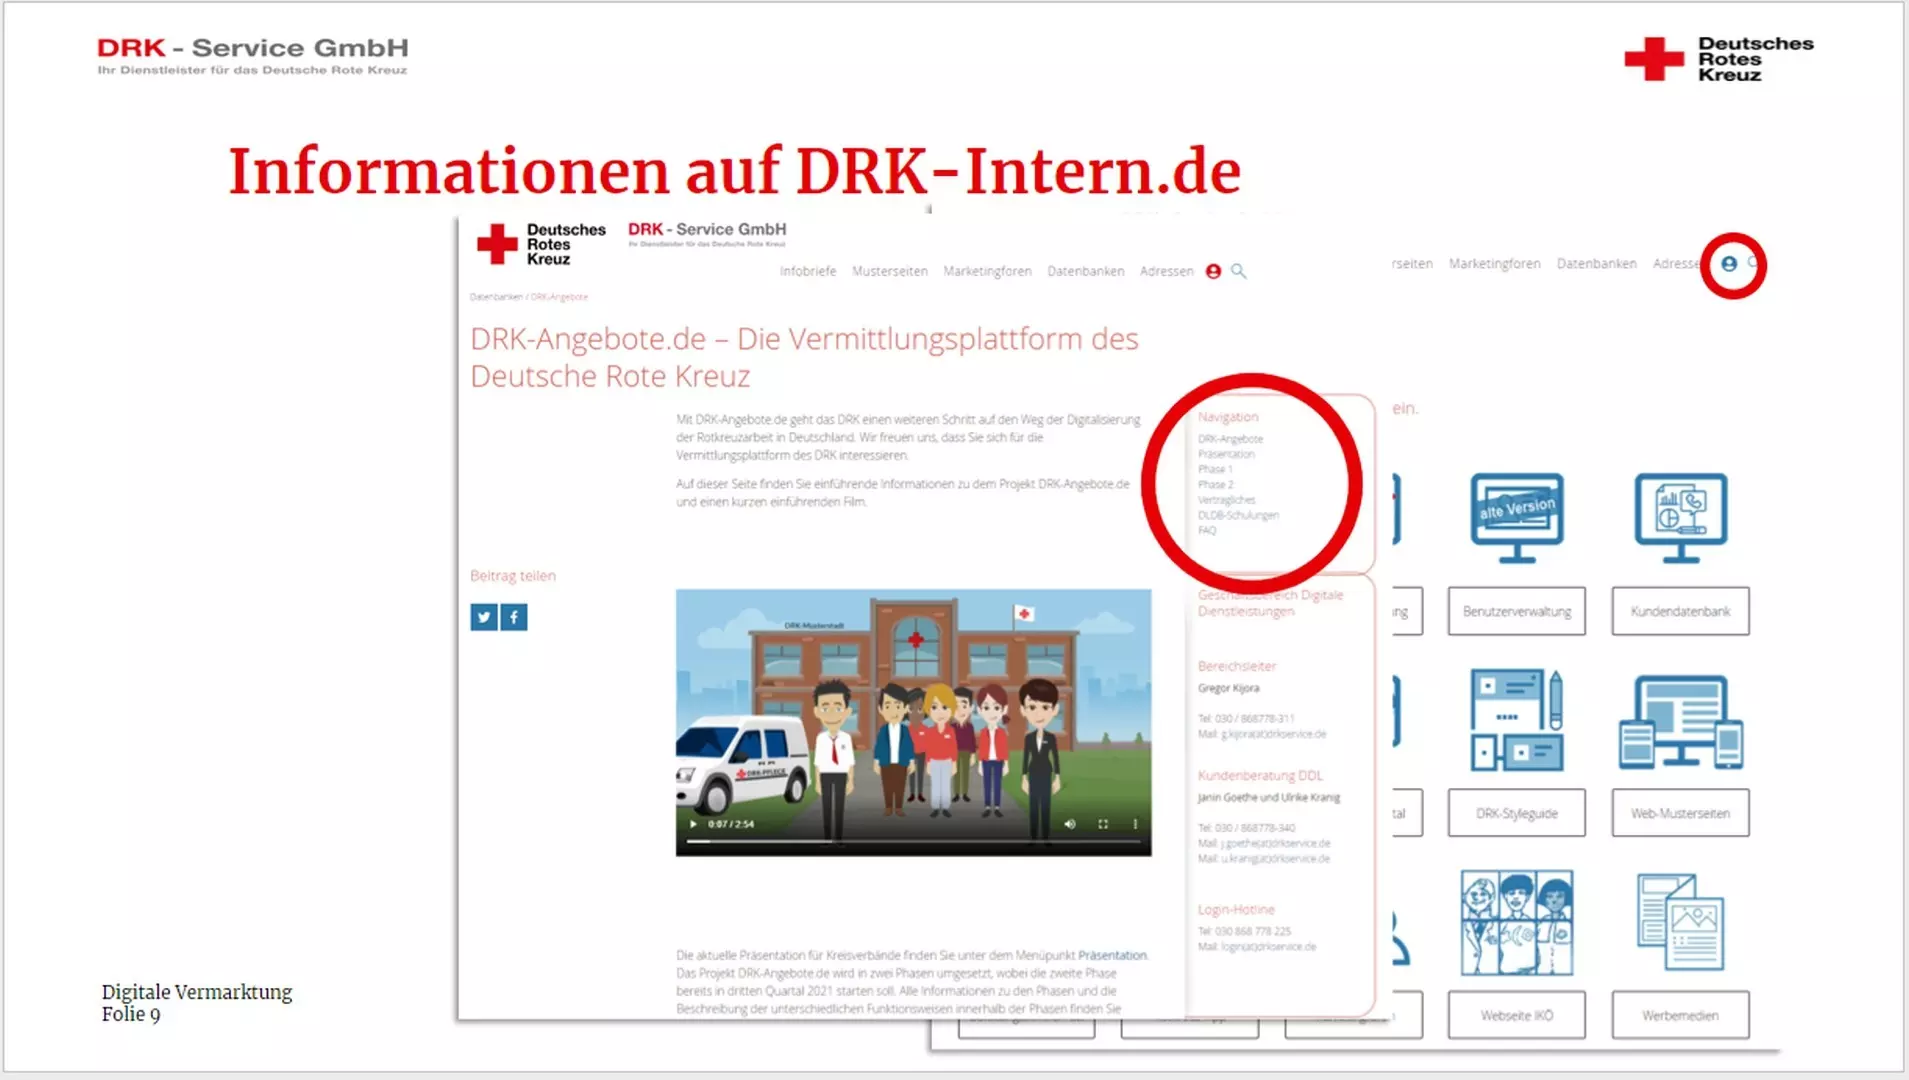Viewport: 1909px width, 1080px height.
Task: Click the name 'Gregor Kijora'
Action: point(1229,688)
